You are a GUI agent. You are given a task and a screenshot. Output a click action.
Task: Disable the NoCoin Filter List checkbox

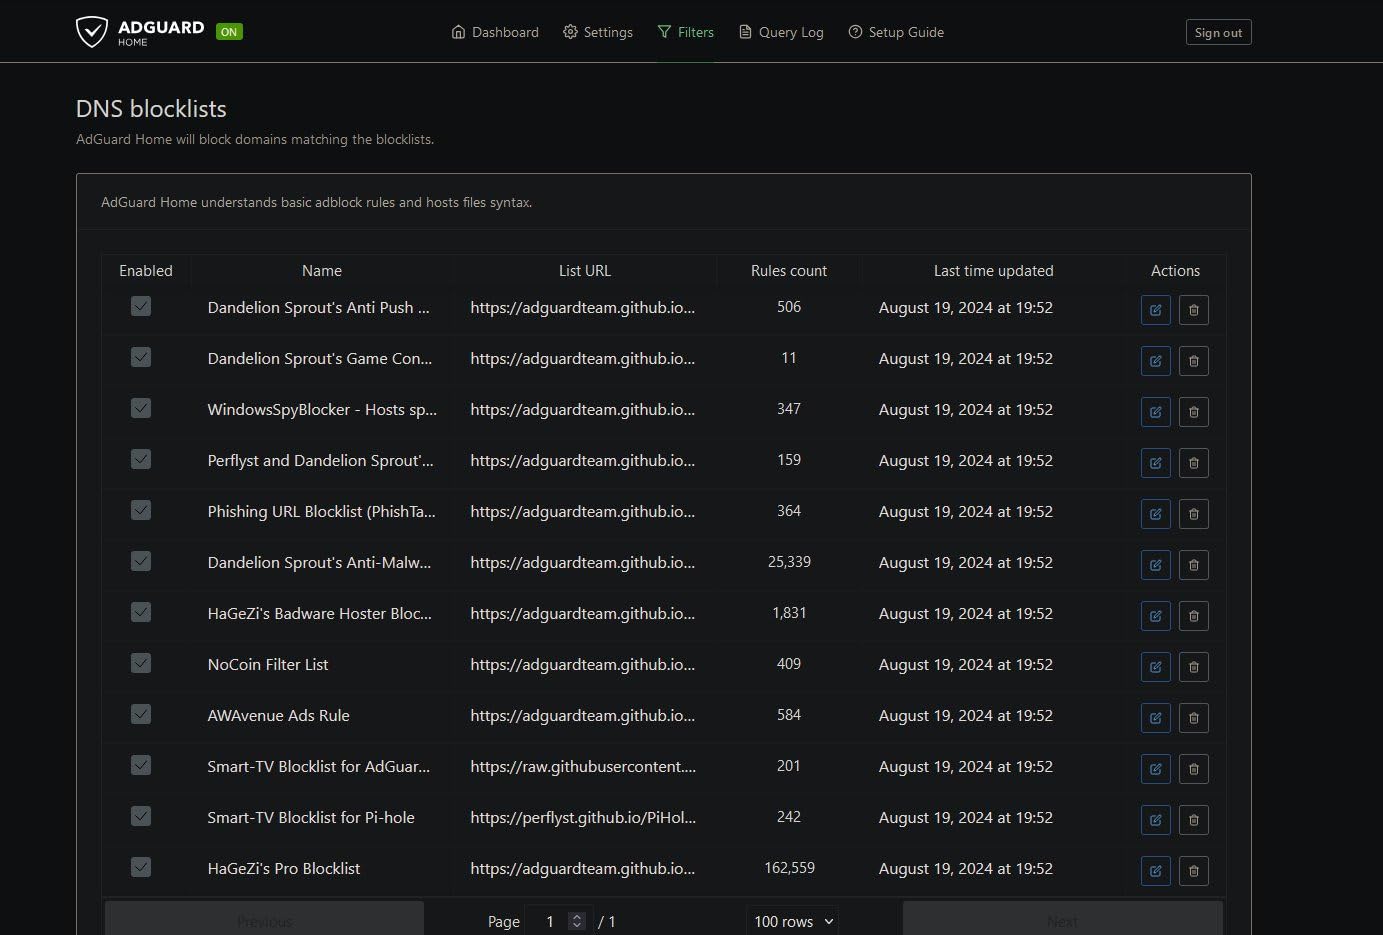[x=141, y=663]
